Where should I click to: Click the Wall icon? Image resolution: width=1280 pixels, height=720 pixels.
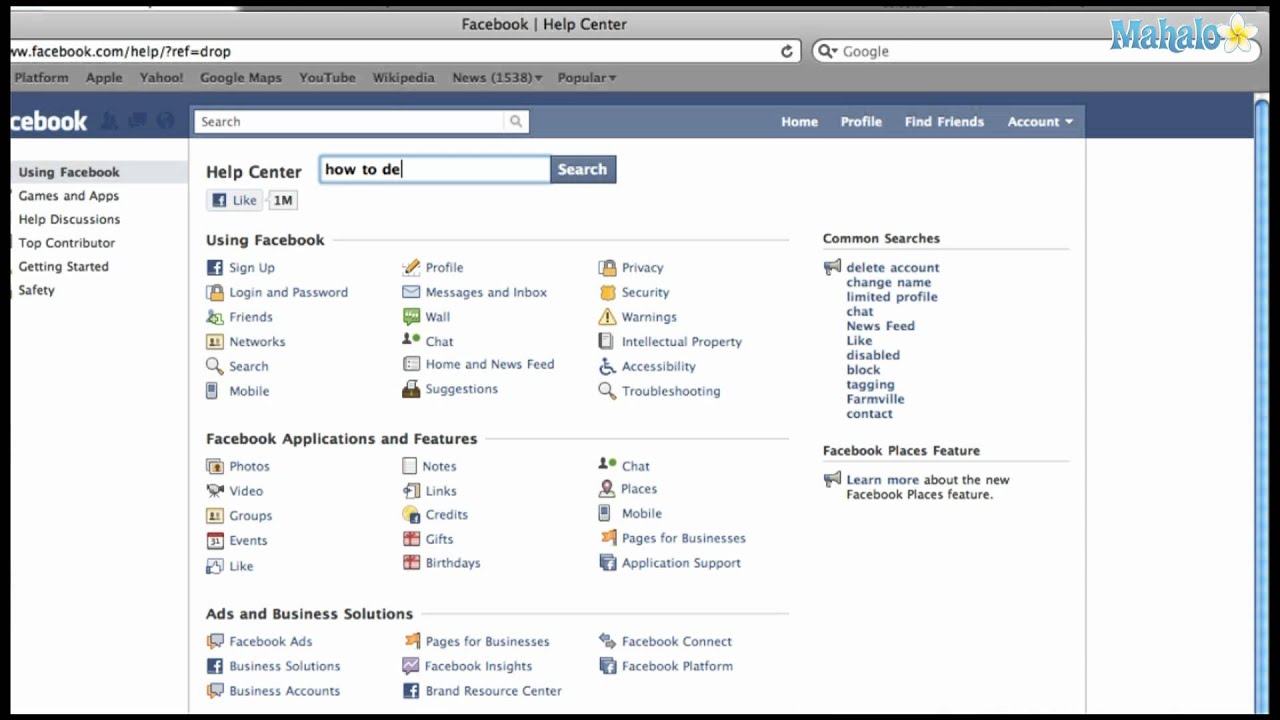tap(411, 317)
